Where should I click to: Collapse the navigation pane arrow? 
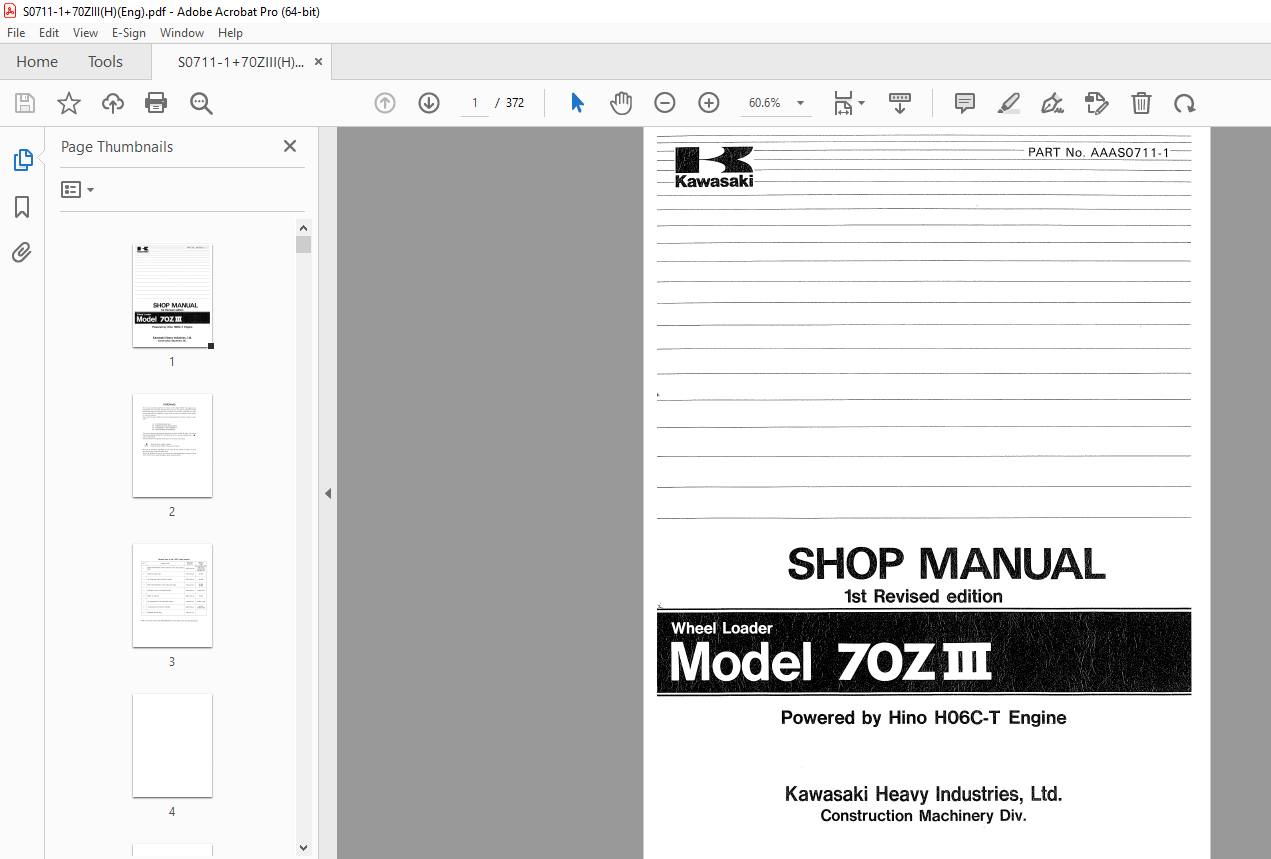(x=327, y=493)
